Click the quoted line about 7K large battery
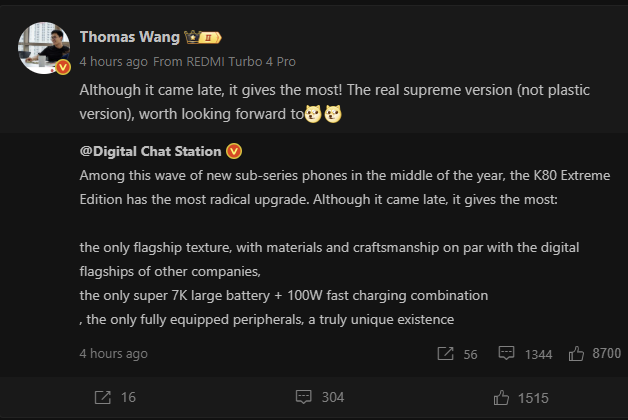Screen dimensions: 628x420 pyautogui.click(x=284, y=296)
